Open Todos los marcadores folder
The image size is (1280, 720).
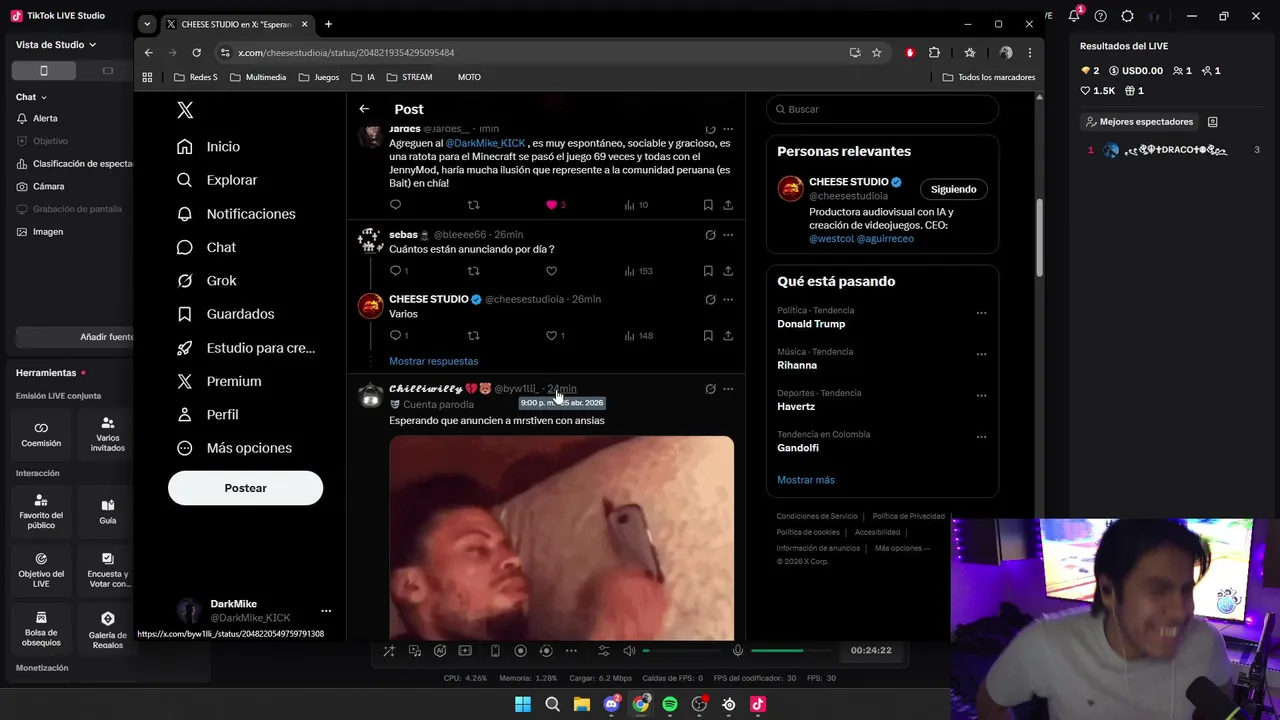[x=989, y=77]
